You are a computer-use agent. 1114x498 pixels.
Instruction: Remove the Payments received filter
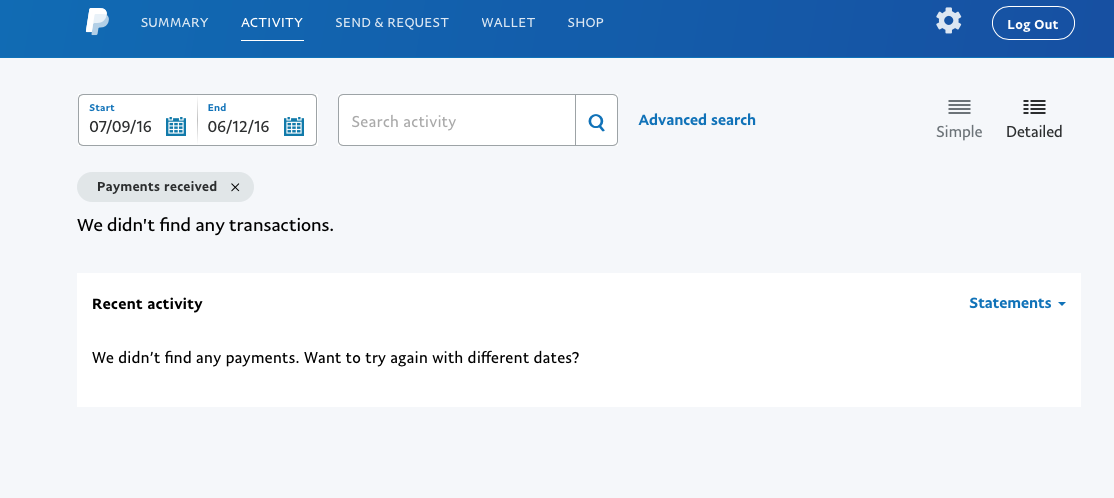click(x=235, y=187)
